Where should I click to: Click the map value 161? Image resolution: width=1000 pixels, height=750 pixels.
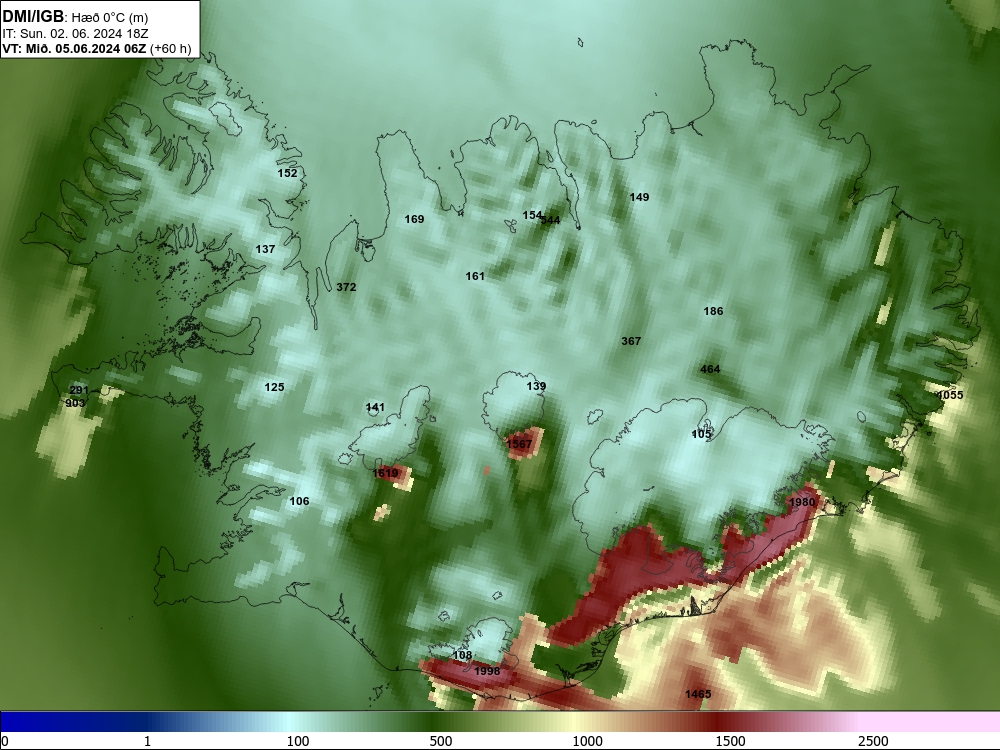475,276
